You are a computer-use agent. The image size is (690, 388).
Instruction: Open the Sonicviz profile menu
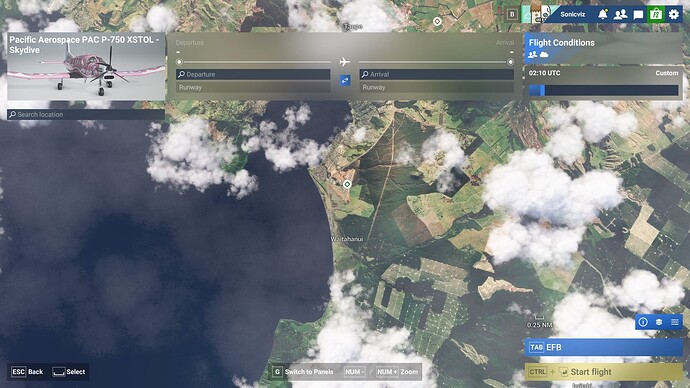(573, 15)
